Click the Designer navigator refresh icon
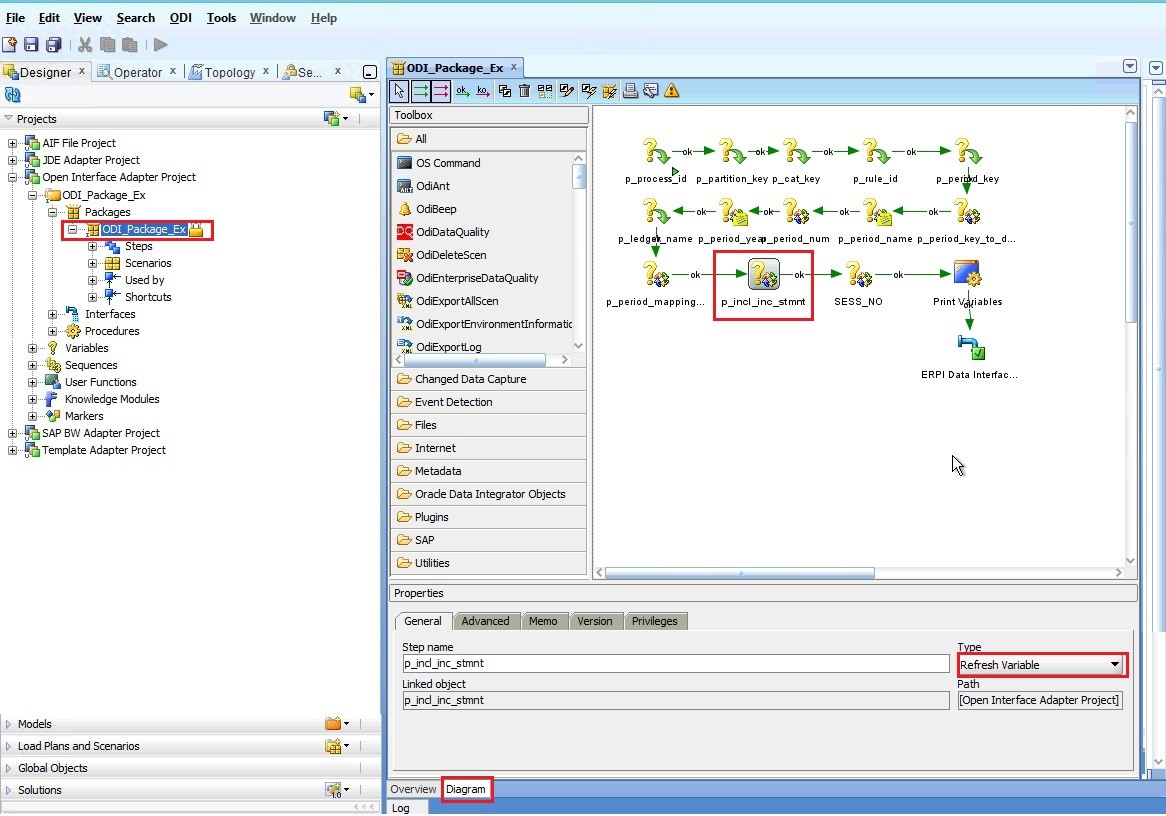 click(x=11, y=94)
